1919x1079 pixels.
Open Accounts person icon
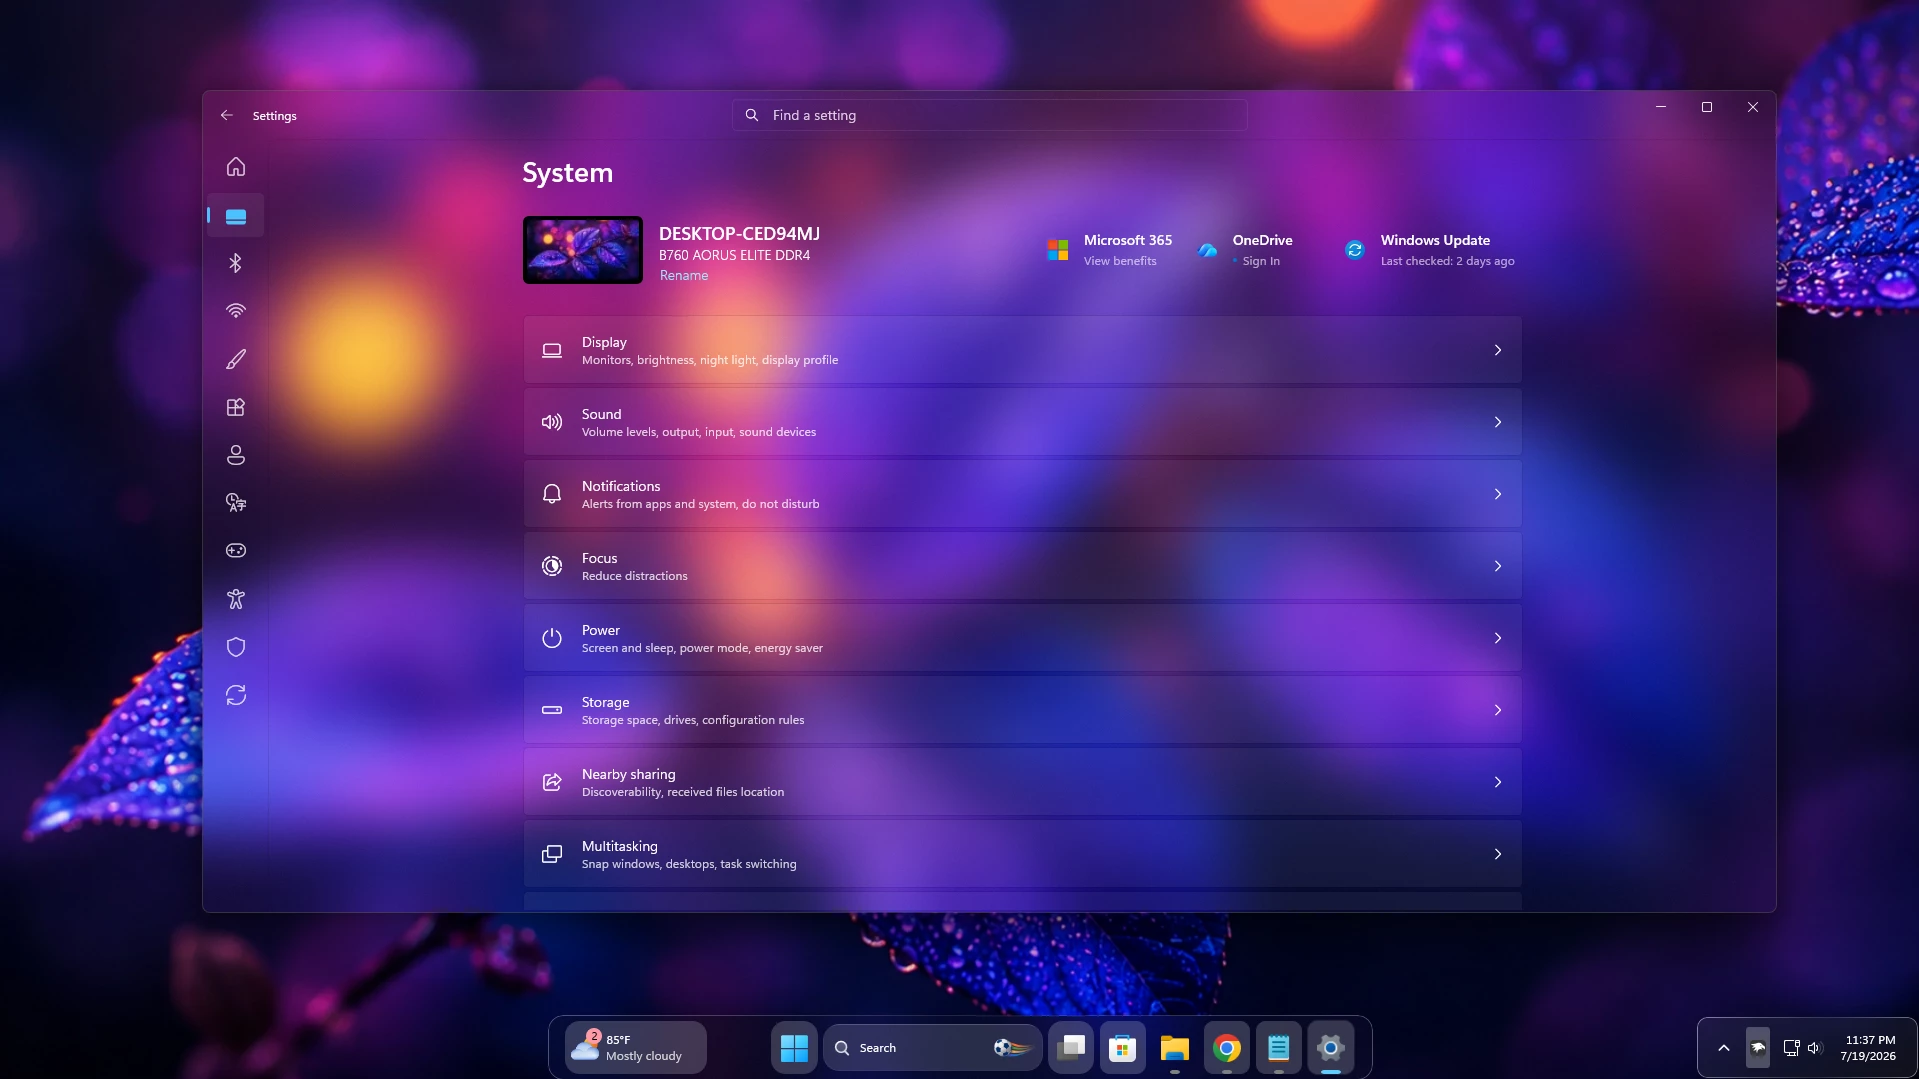(x=236, y=455)
